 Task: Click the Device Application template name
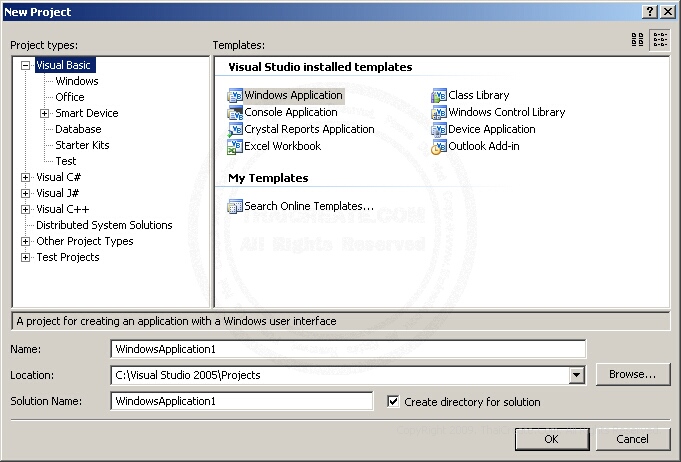(x=492, y=129)
